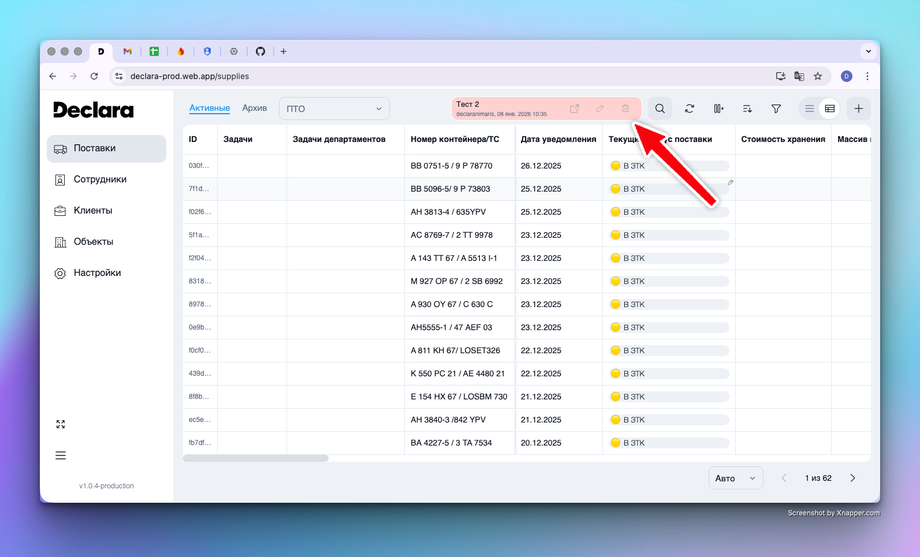
Task: Go back with browser back arrow
Action: click(53, 76)
